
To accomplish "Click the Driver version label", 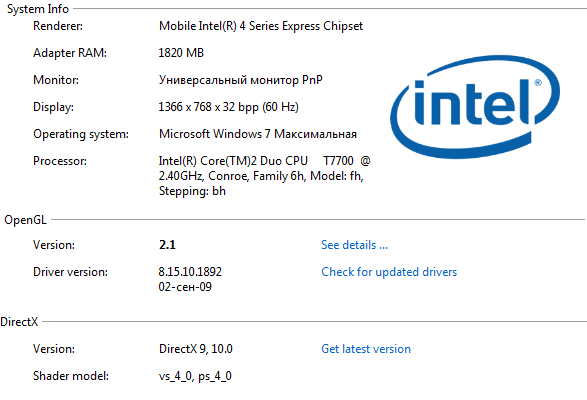I will 70,272.
